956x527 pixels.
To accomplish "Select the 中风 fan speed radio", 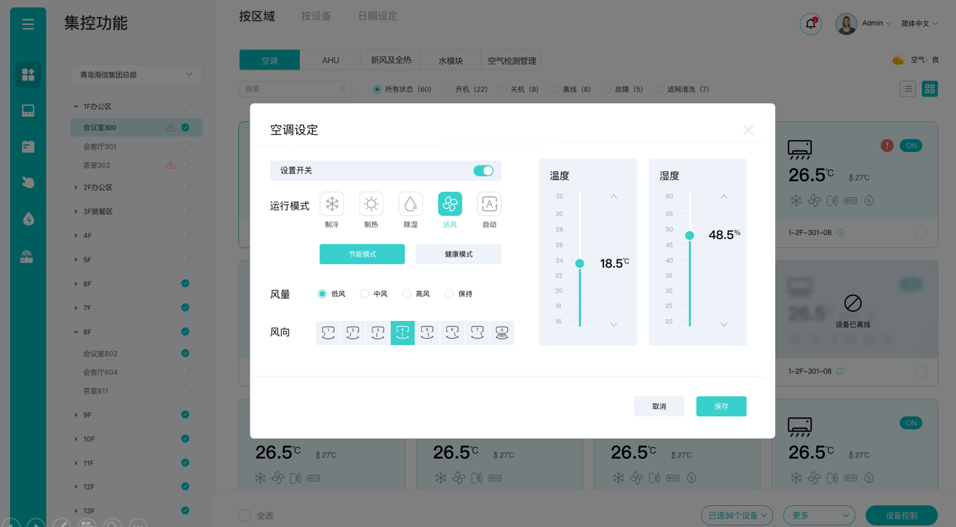I will click(x=365, y=294).
